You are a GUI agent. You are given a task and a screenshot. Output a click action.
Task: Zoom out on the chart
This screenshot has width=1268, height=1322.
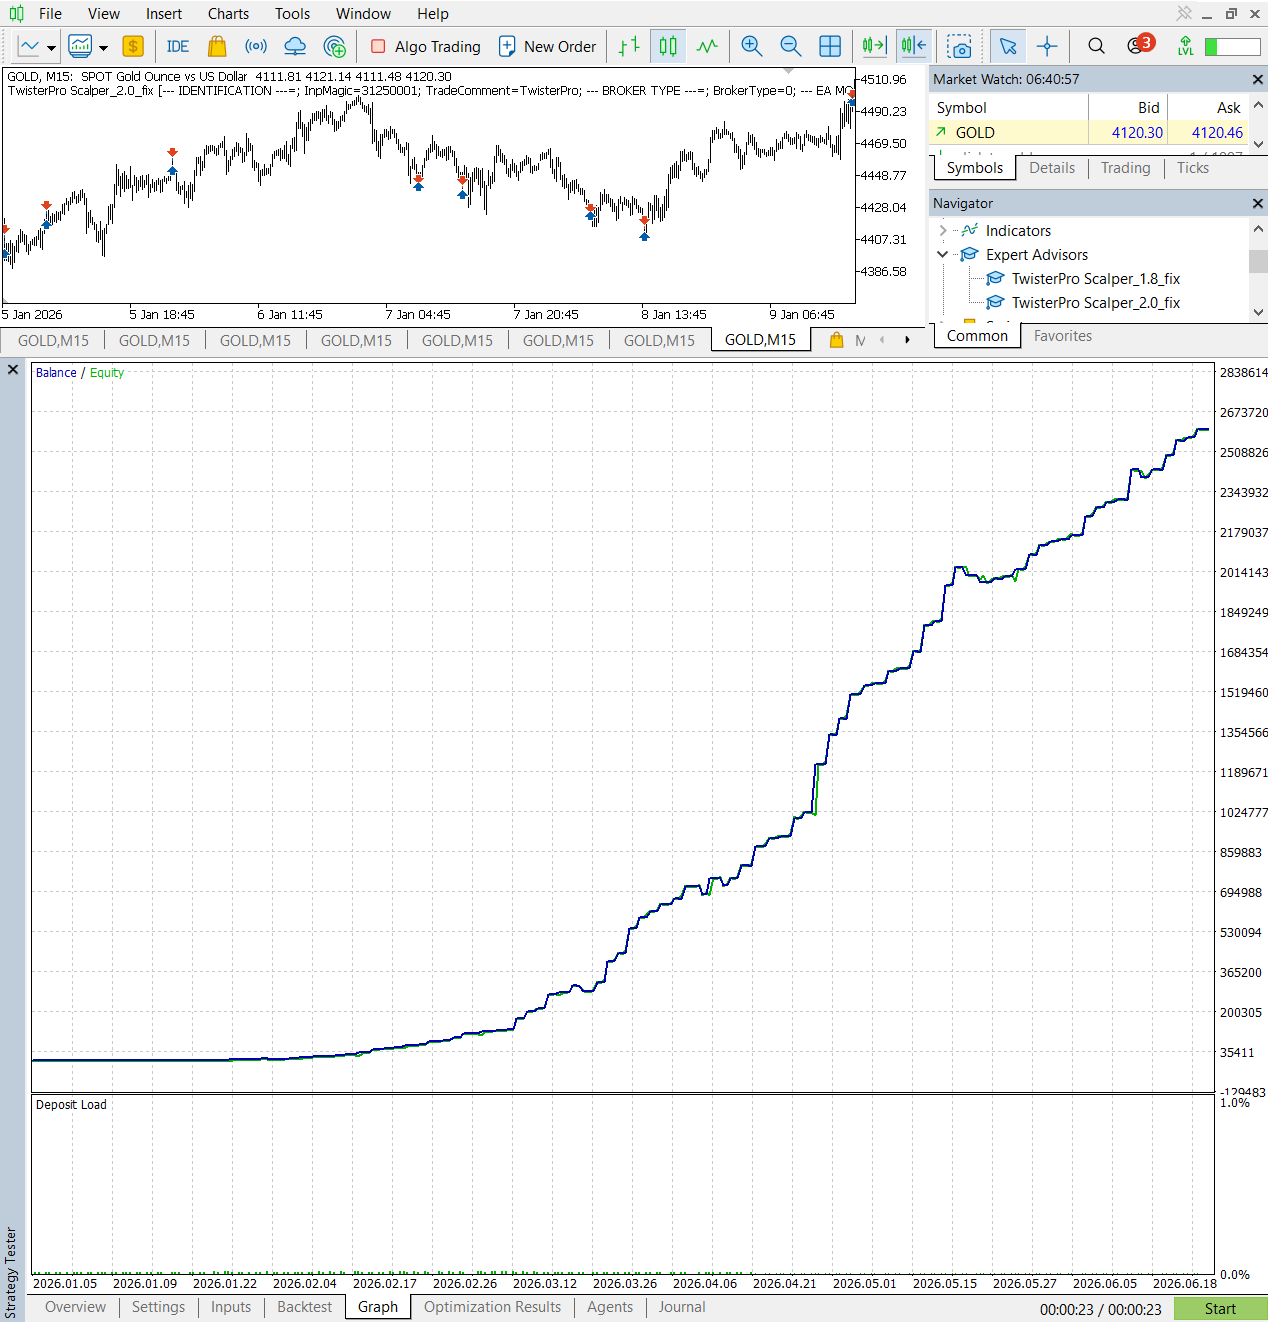790,46
